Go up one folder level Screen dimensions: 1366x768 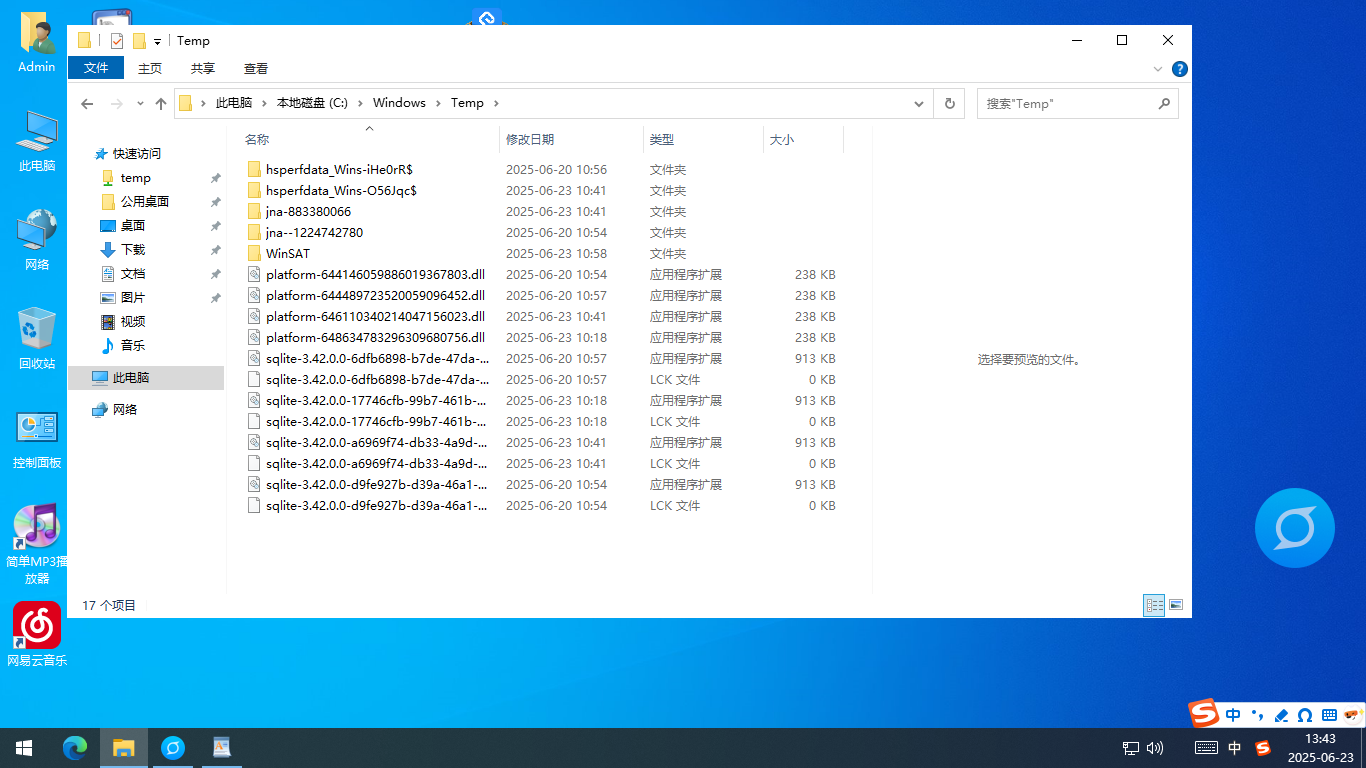[161, 104]
